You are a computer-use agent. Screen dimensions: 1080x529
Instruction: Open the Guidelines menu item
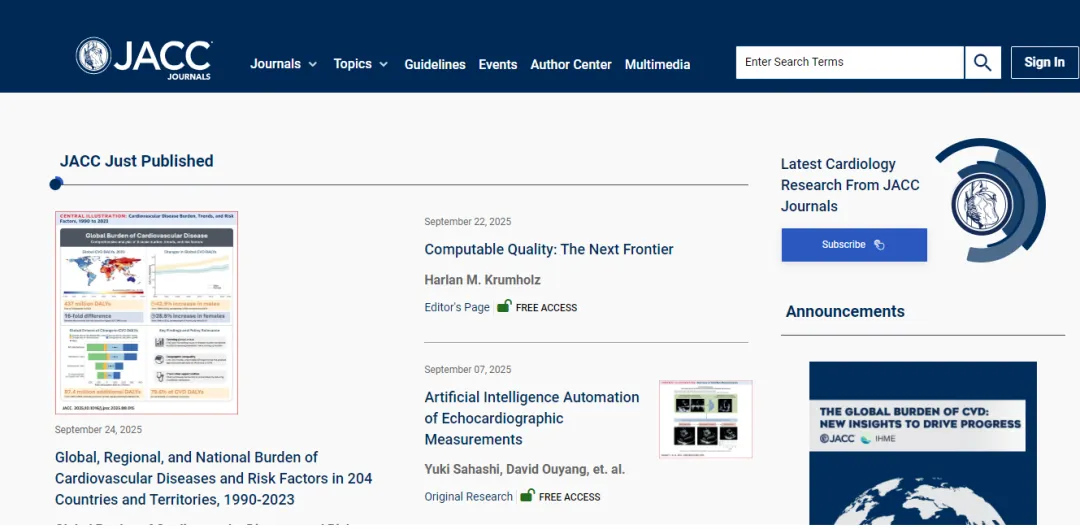coord(435,64)
